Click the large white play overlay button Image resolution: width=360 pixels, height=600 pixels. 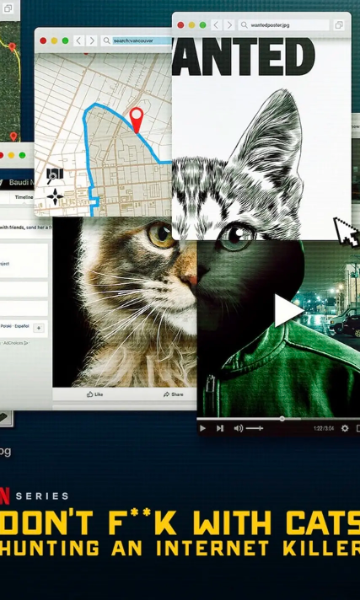pyautogui.click(x=289, y=310)
